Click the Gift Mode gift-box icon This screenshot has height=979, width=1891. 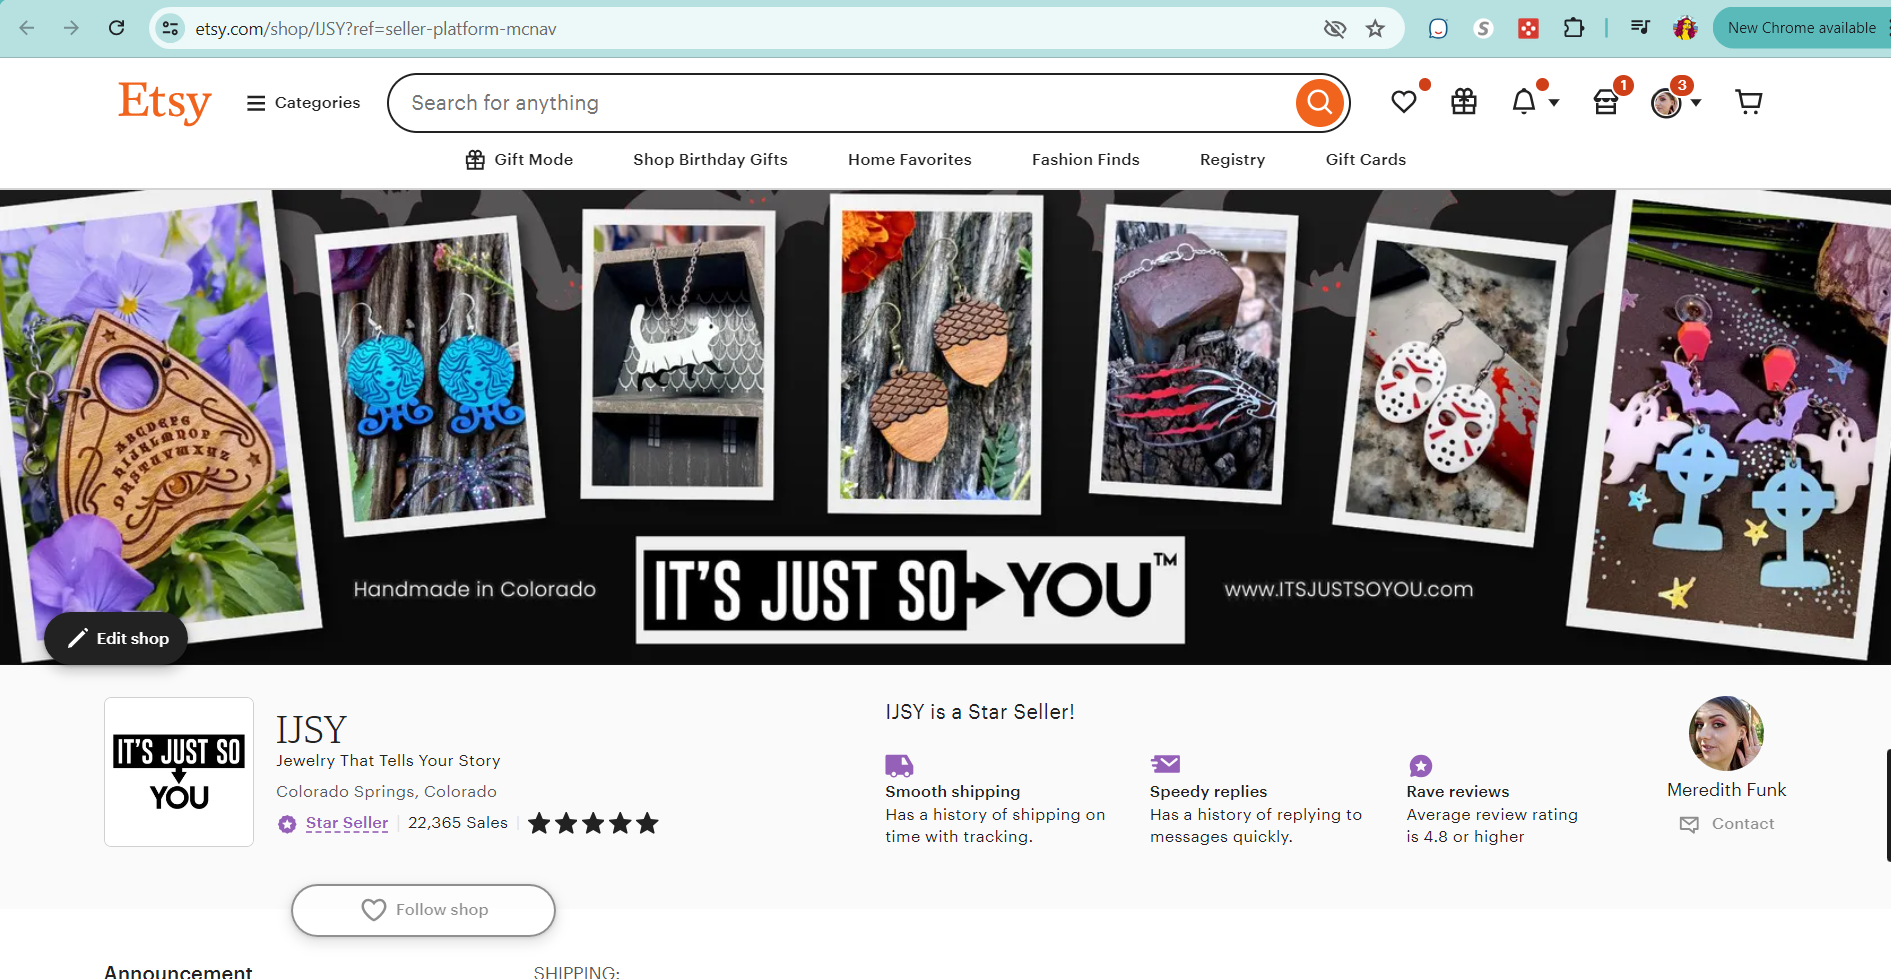(475, 159)
